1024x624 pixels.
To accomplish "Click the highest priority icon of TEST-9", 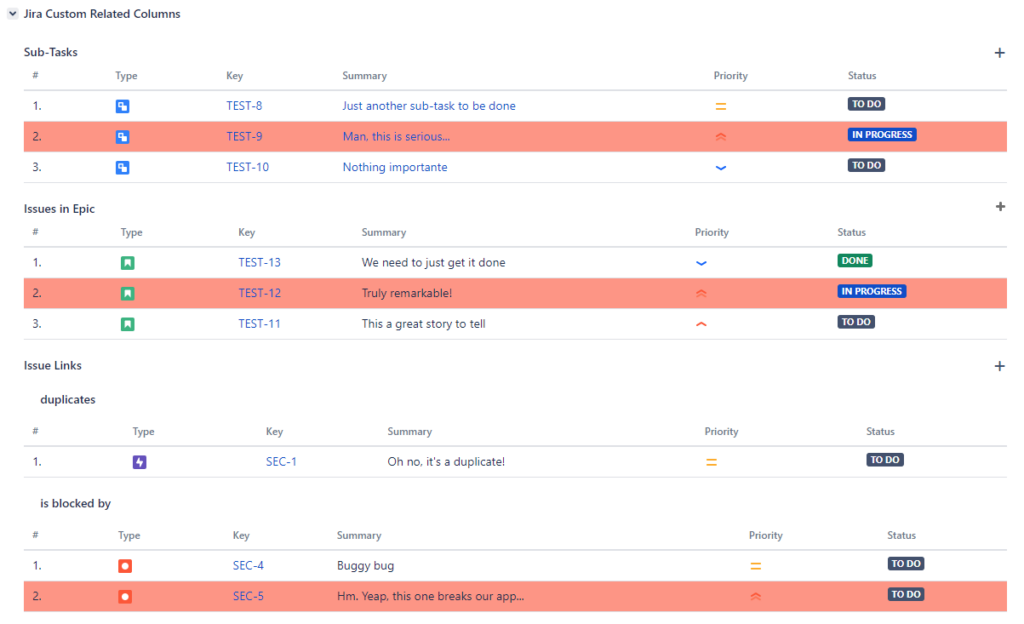I will tap(720, 137).
